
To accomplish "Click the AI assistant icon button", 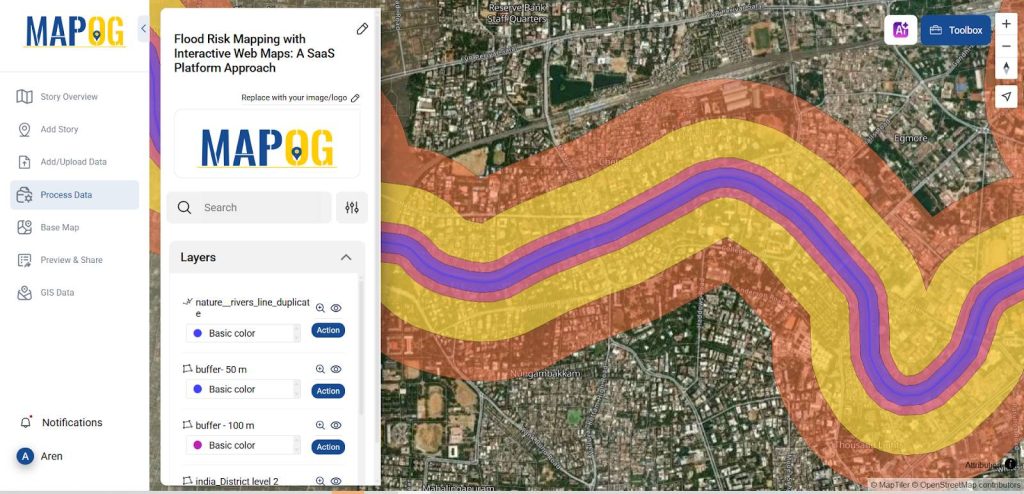I will (900, 30).
